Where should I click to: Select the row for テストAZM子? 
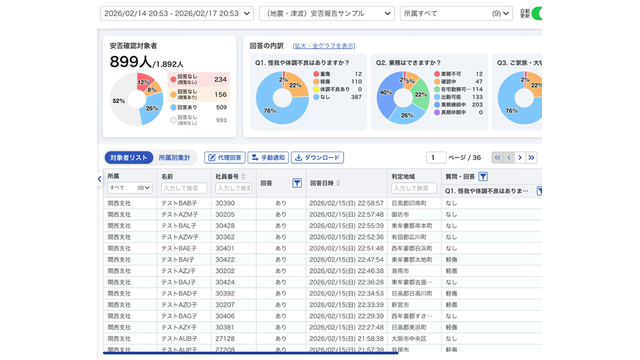(x=322, y=214)
